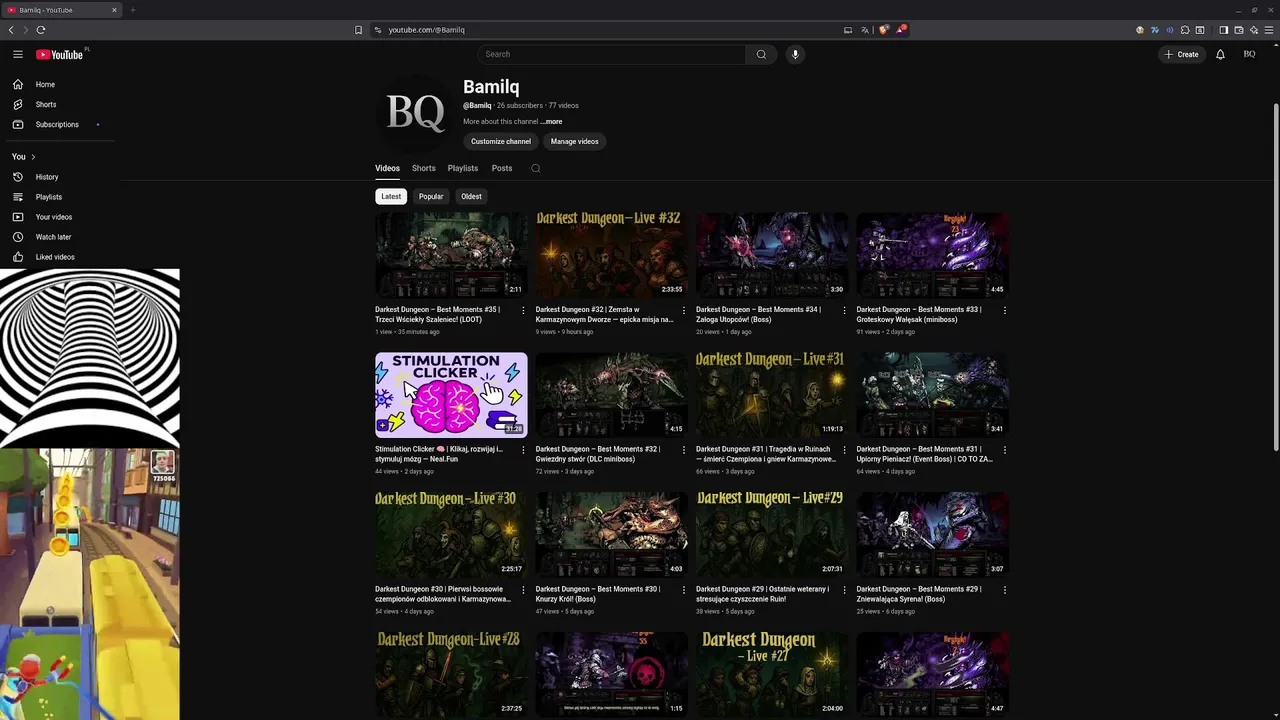The image size is (1280, 720).
Task: Click the browser back arrow
Action: pos(11,30)
